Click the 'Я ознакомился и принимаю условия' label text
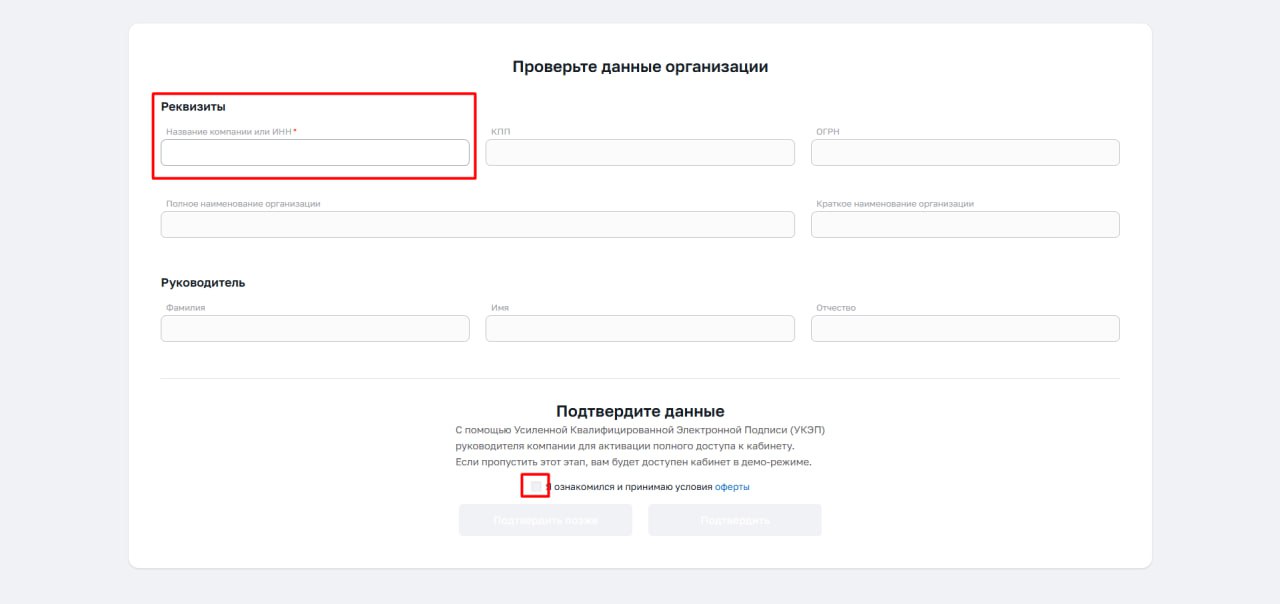 click(632, 487)
